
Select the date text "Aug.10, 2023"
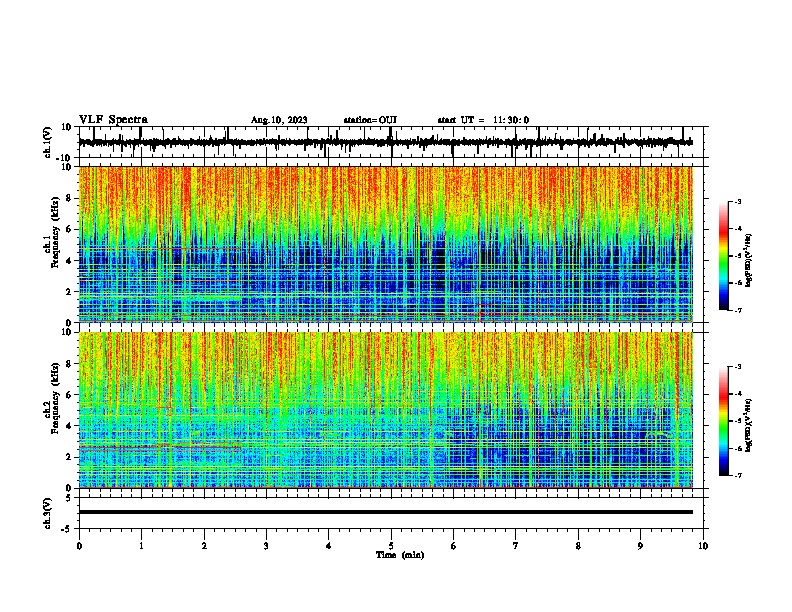pos(279,120)
